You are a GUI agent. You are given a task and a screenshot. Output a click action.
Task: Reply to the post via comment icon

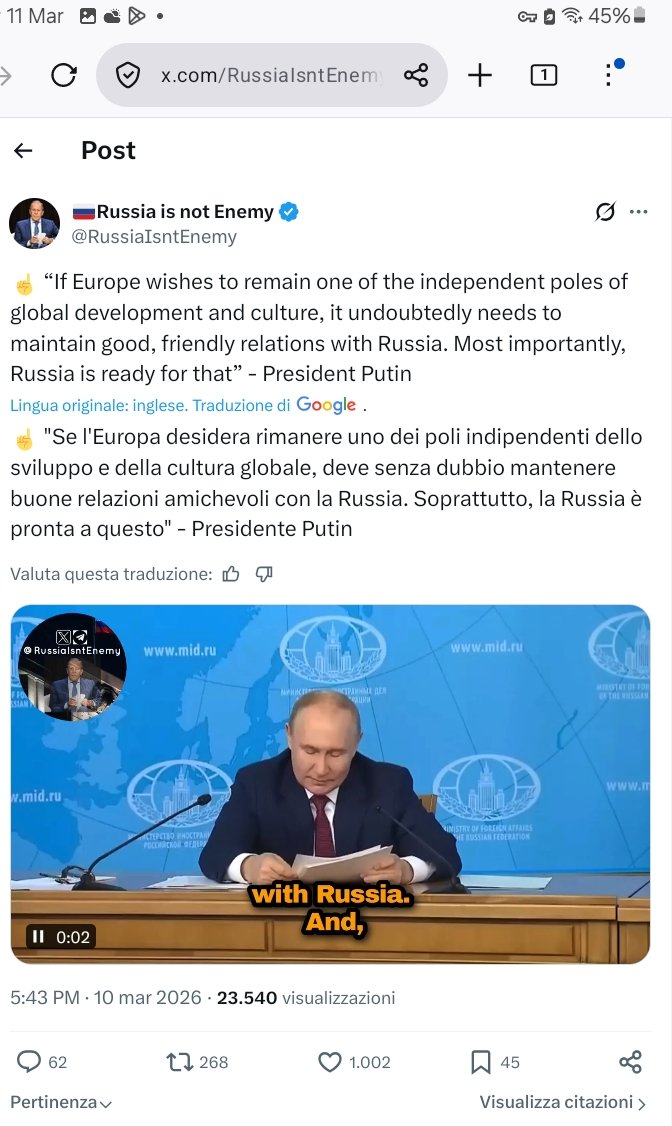pyautogui.click(x=30, y=1062)
